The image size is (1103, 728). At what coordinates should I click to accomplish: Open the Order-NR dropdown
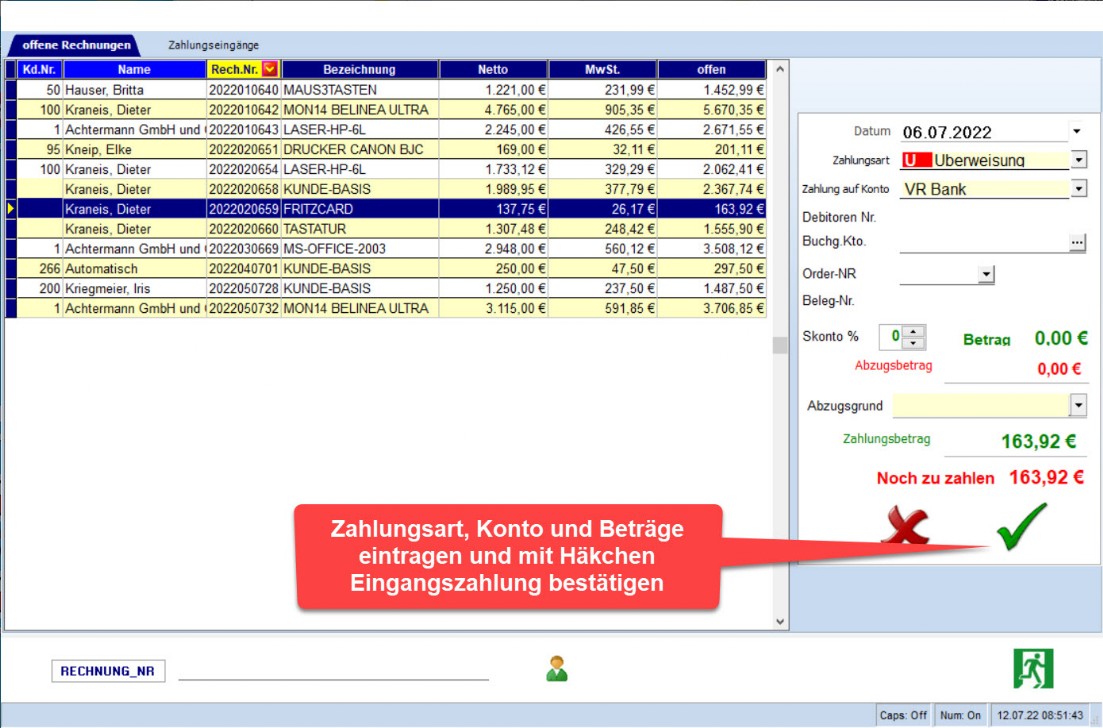[x=986, y=275]
